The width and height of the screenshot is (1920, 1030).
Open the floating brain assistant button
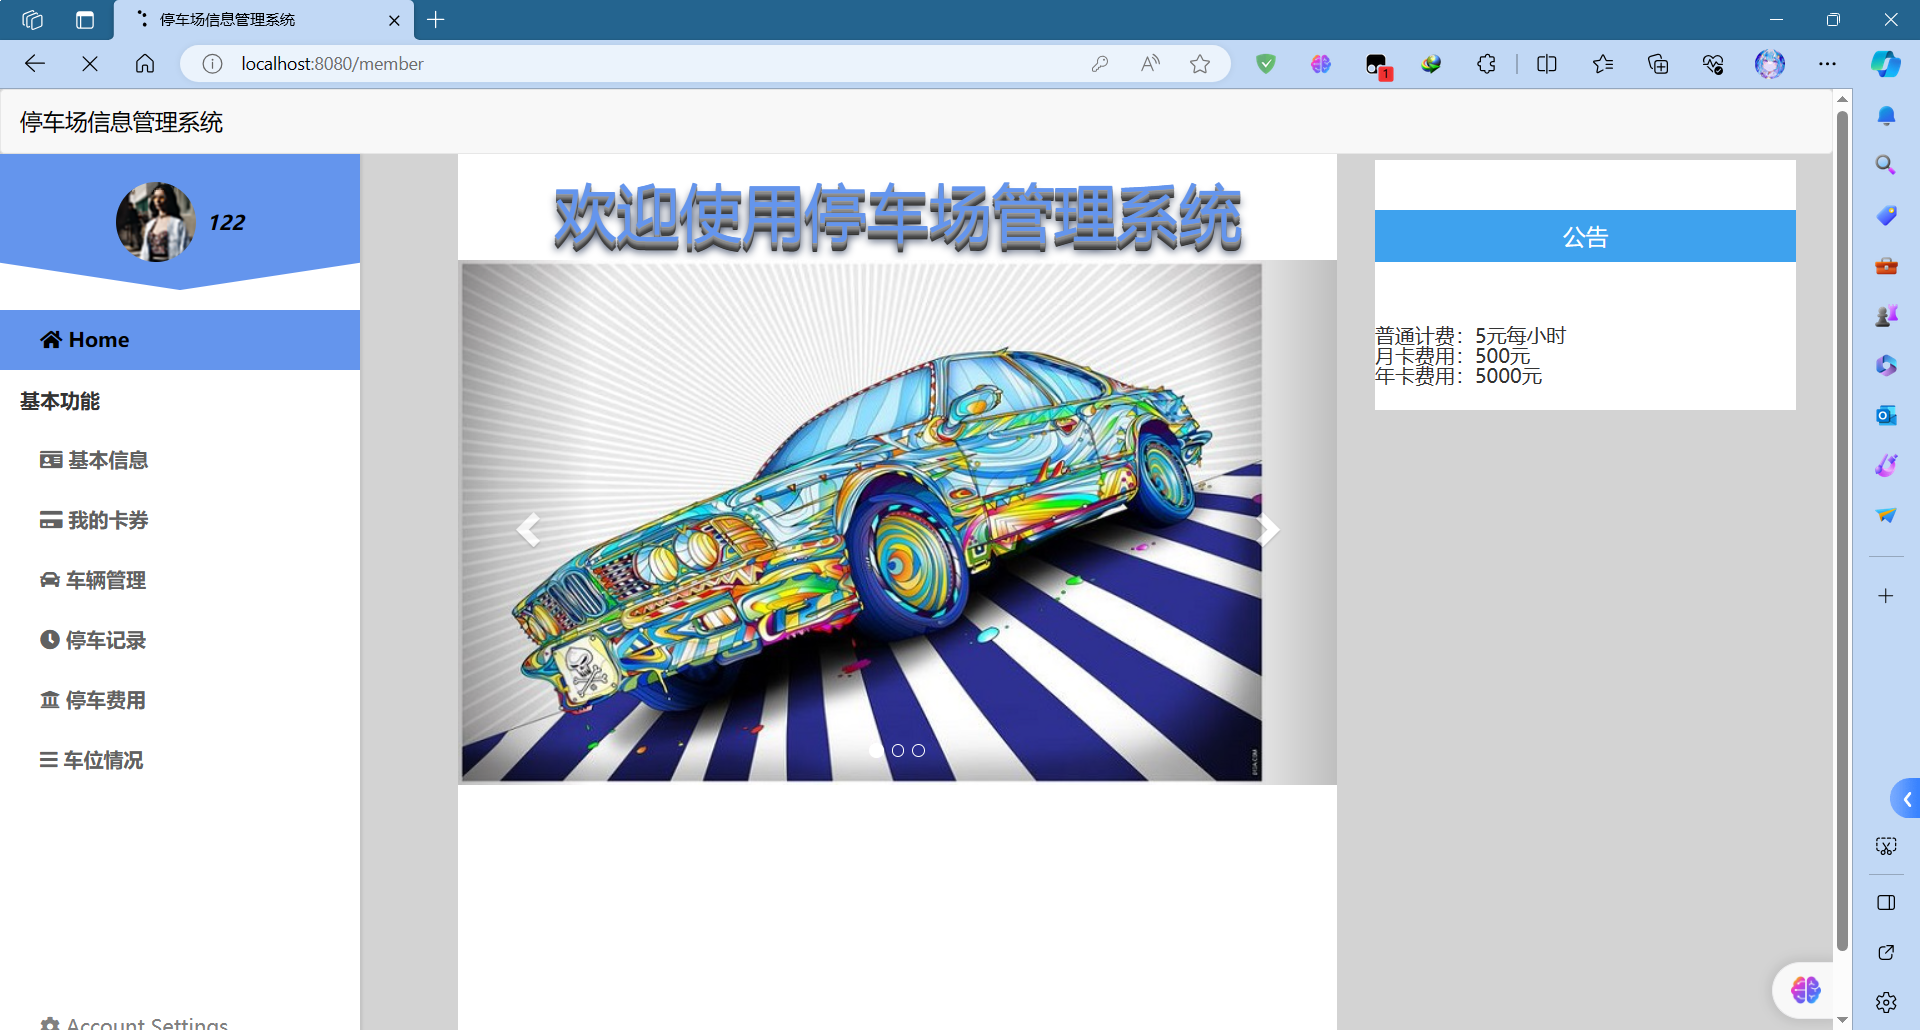click(x=1804, y=990)
